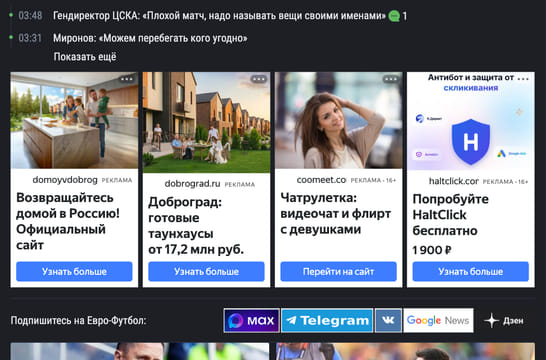Open the Google News subscription badge

coord(438,320)
